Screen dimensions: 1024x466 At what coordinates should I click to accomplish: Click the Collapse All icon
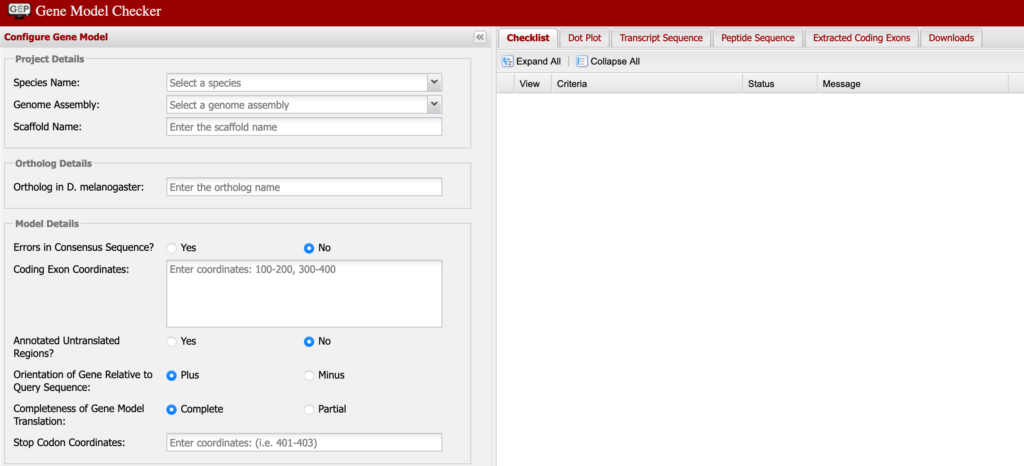[x=582, y=61]
